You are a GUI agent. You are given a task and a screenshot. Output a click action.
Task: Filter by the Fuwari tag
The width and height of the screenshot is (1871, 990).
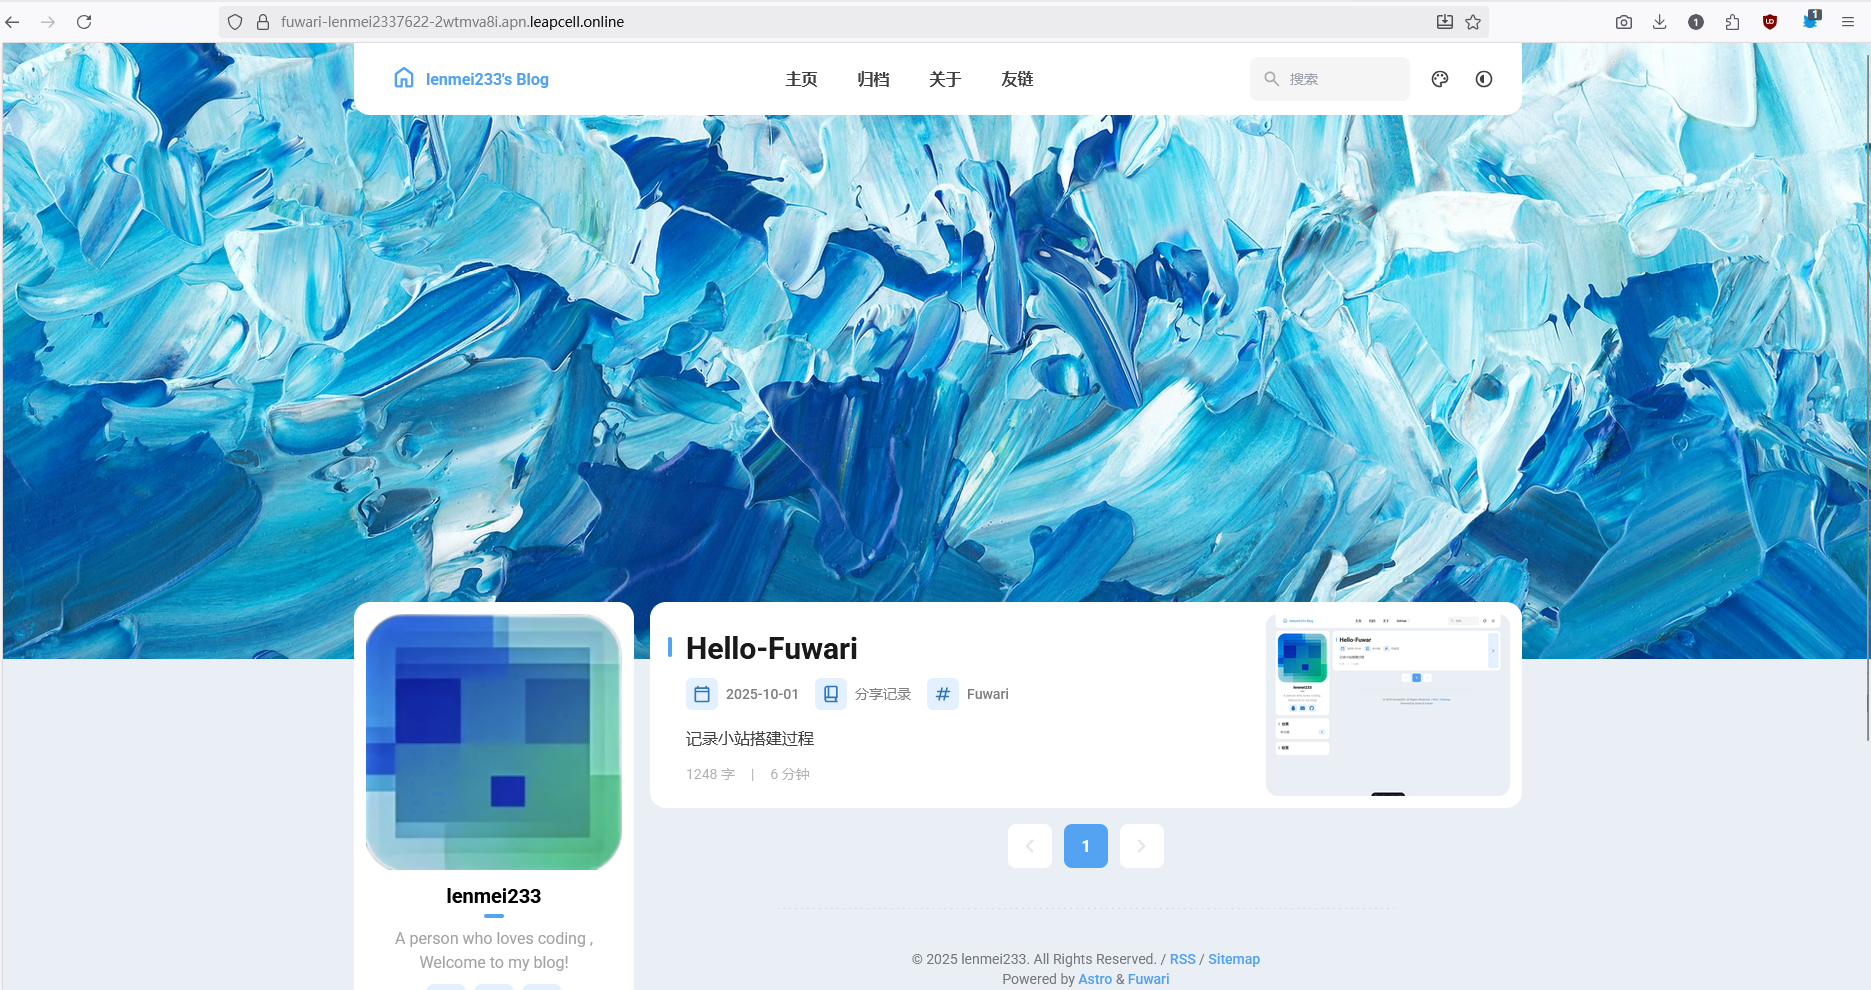coord(987,694)
